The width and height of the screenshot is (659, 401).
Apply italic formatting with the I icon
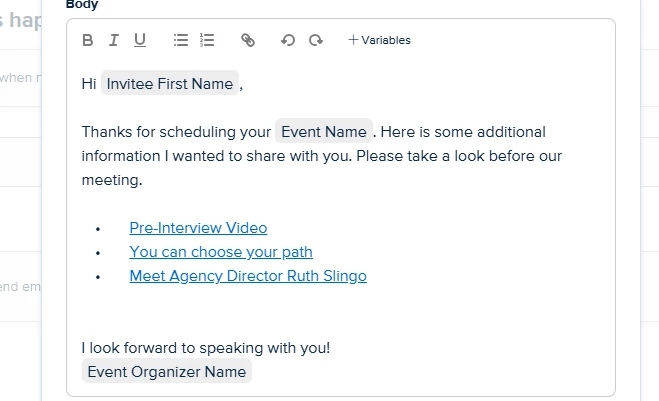pos(113,40)
